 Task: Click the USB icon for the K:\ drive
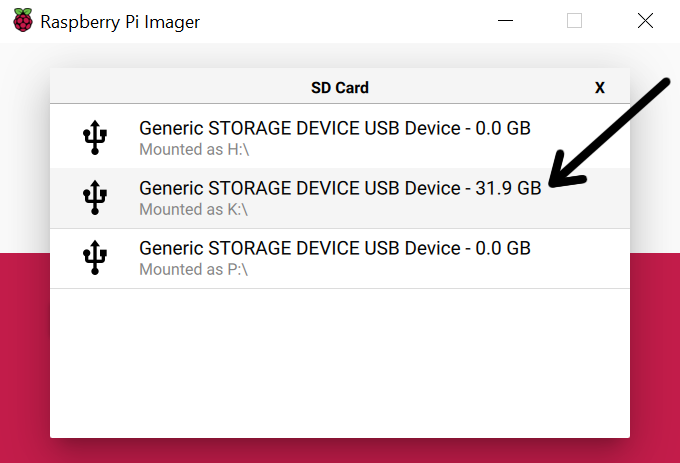pos(95,198)
